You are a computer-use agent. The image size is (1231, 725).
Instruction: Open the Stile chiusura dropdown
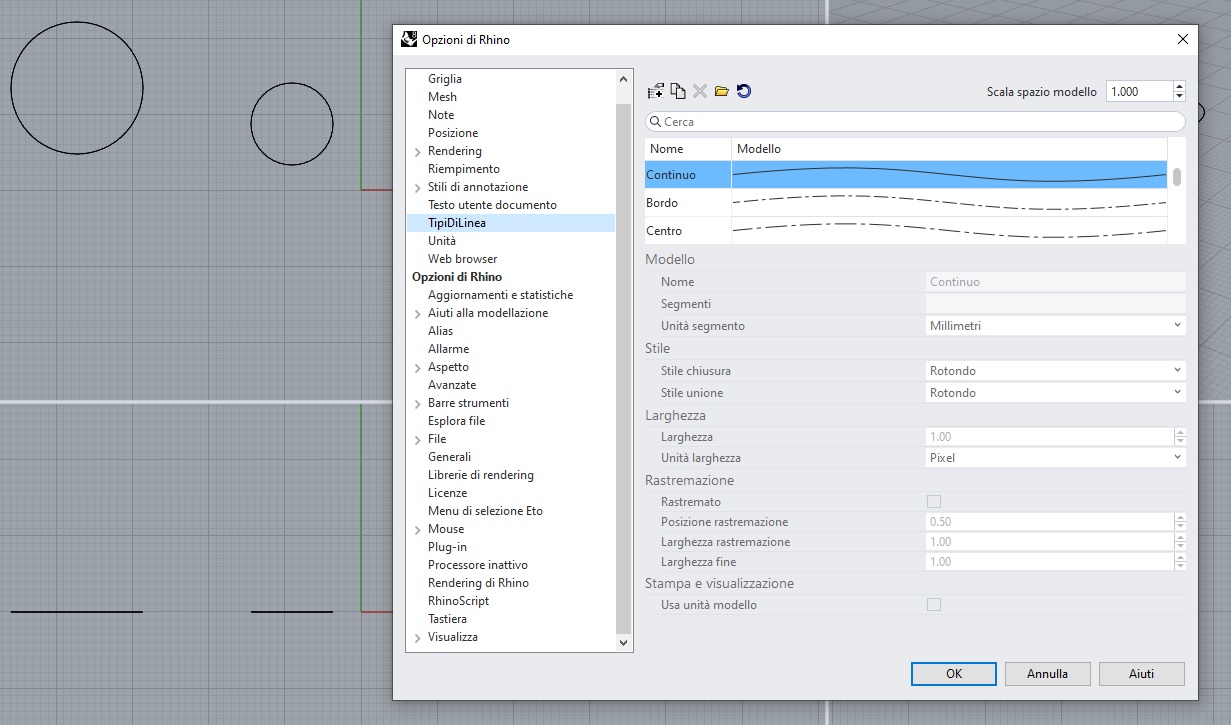[x=1055, y=371]
